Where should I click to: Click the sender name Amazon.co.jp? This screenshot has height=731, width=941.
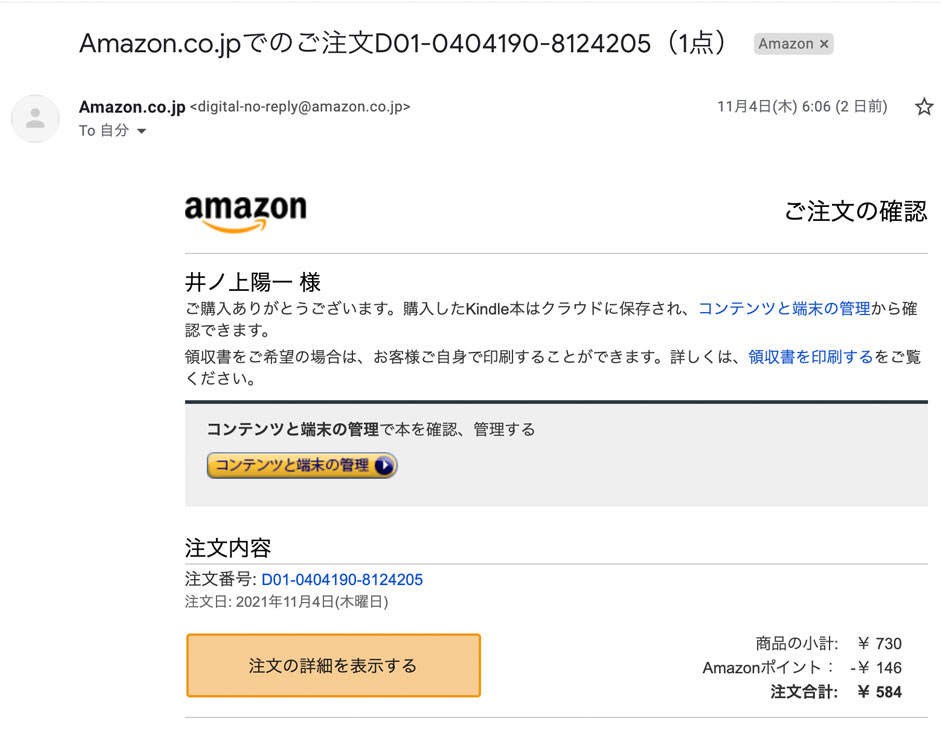132,107
